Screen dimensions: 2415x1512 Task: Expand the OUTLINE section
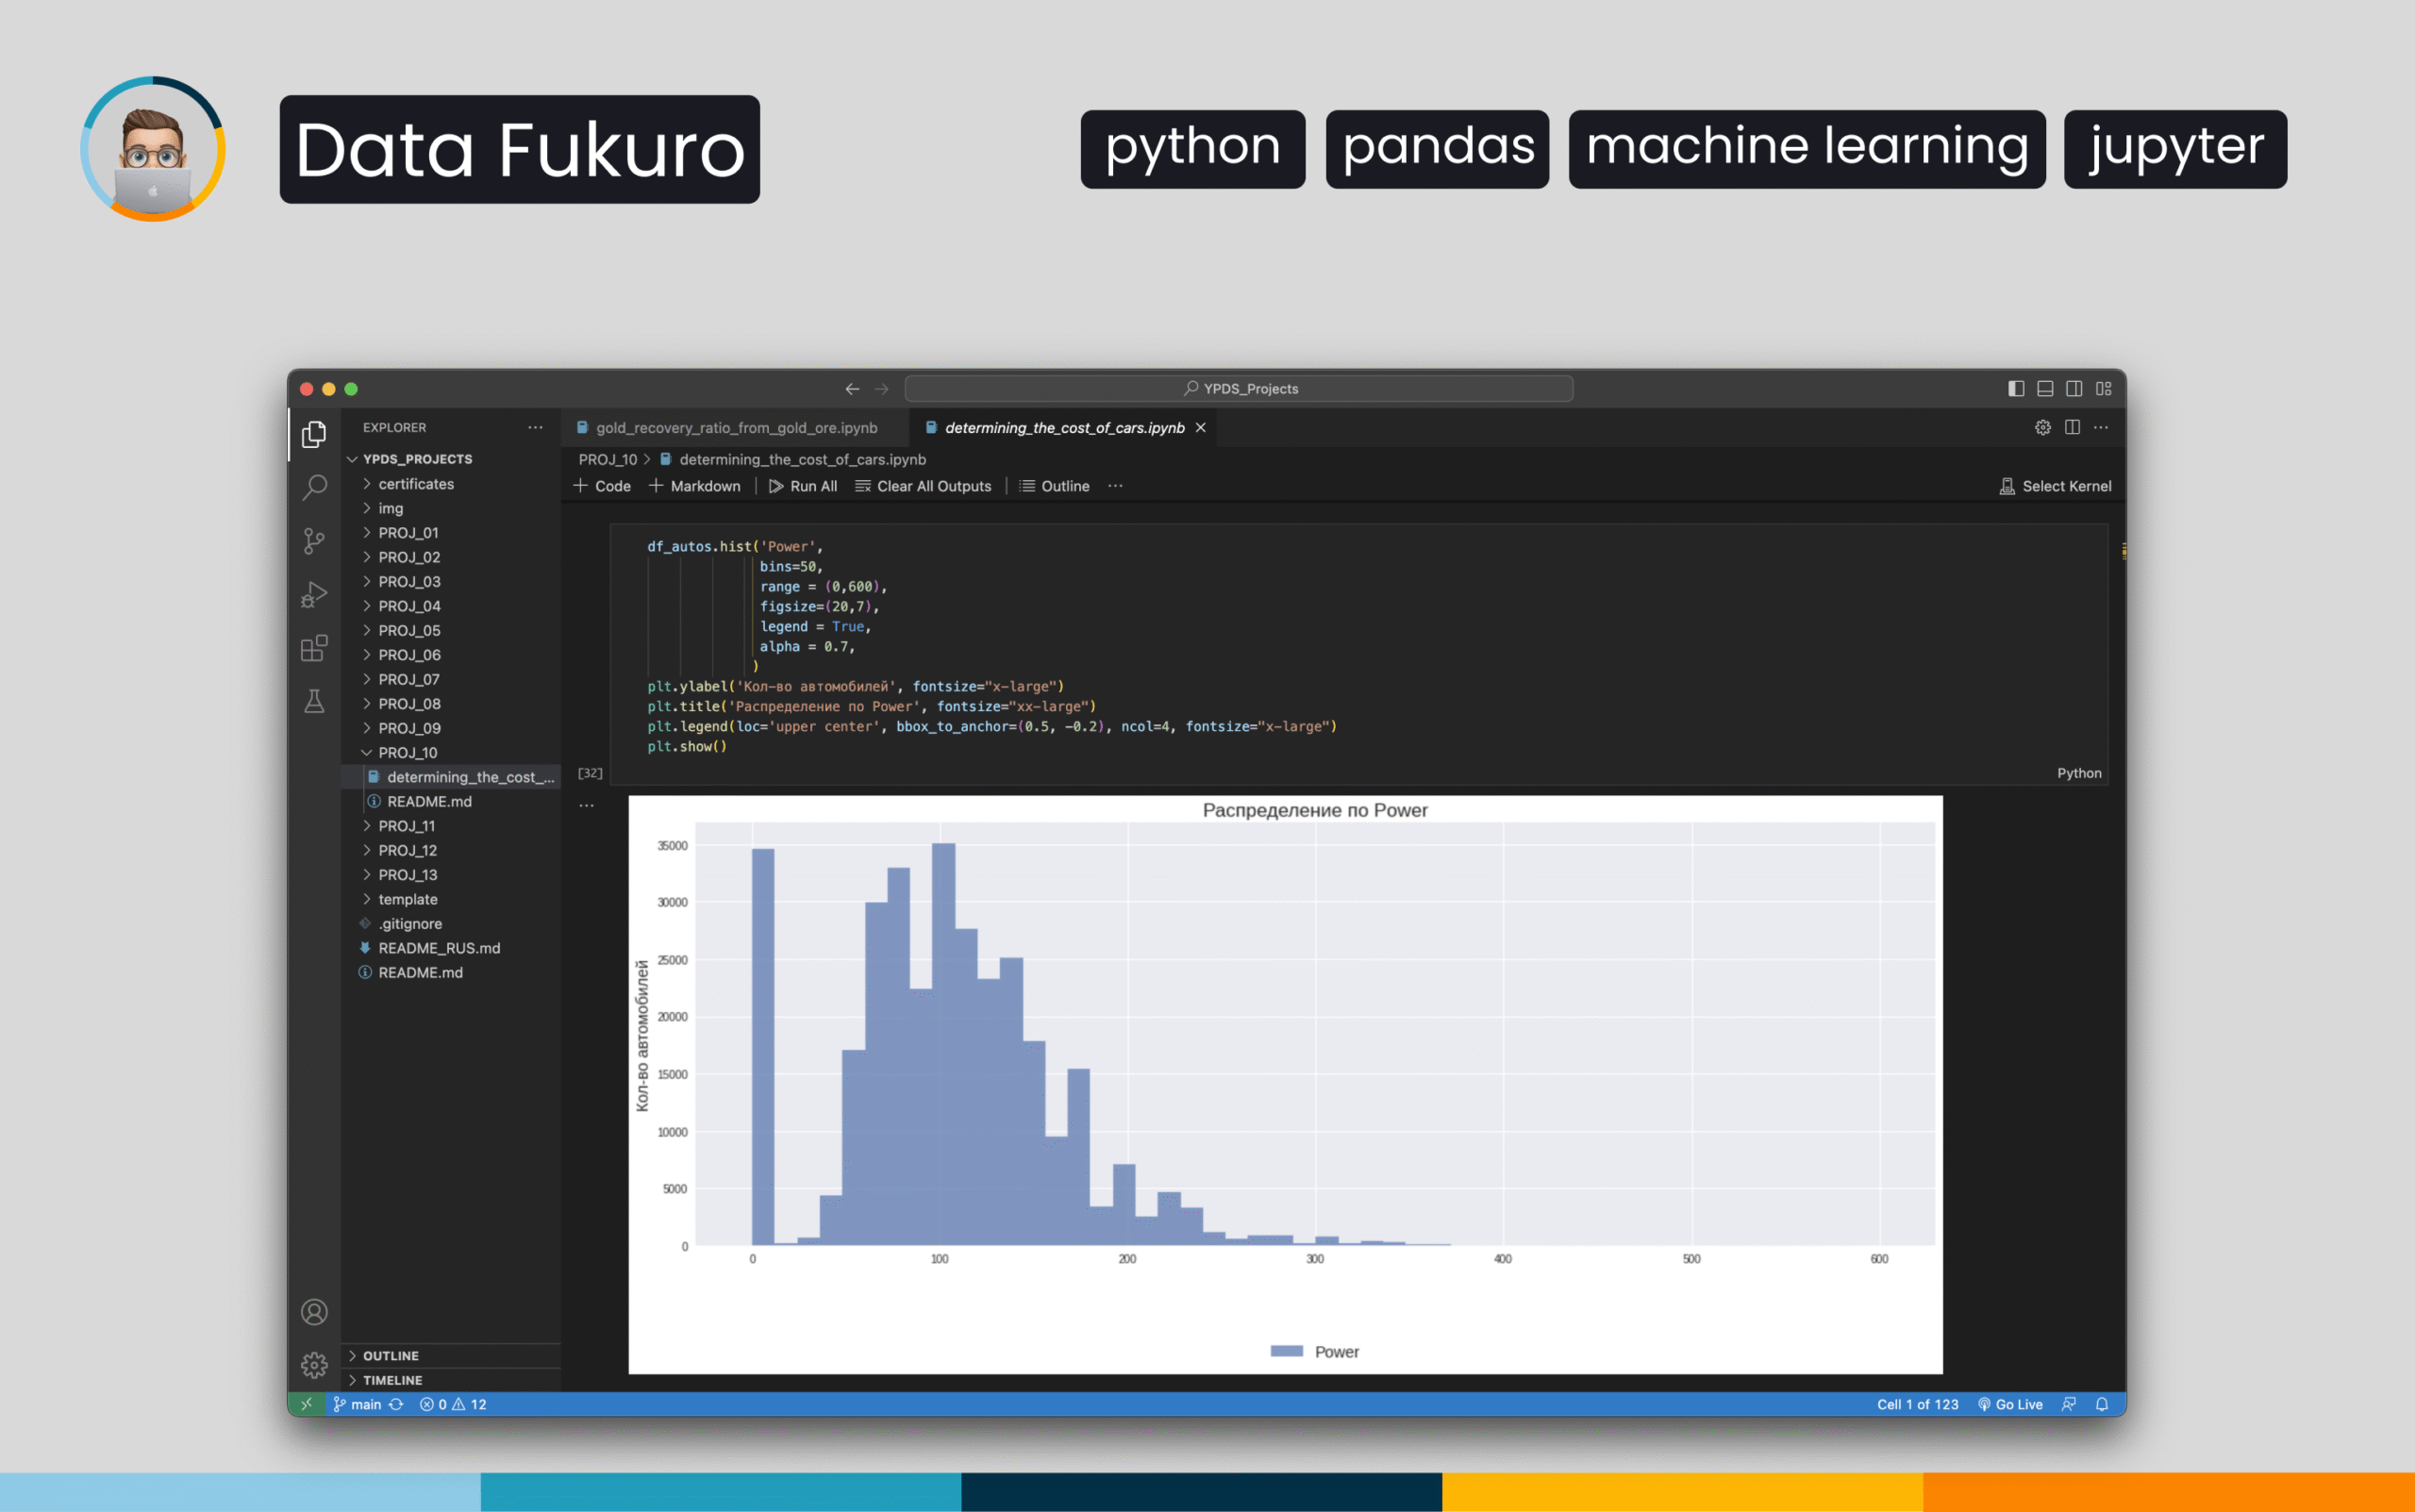coord(390,1355)
